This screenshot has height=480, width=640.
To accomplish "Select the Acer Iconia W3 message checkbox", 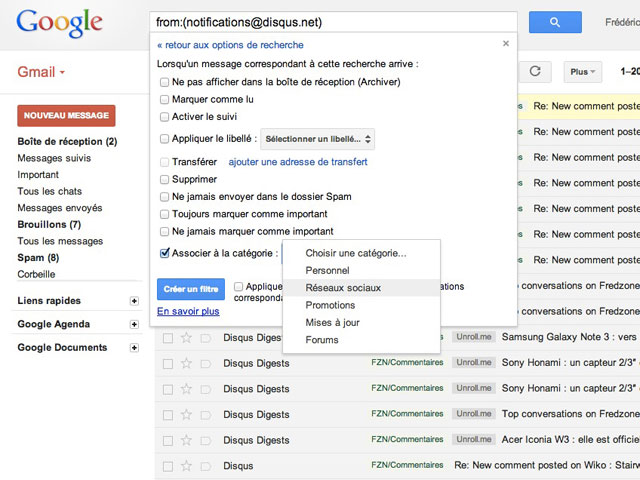I will 168,440.
